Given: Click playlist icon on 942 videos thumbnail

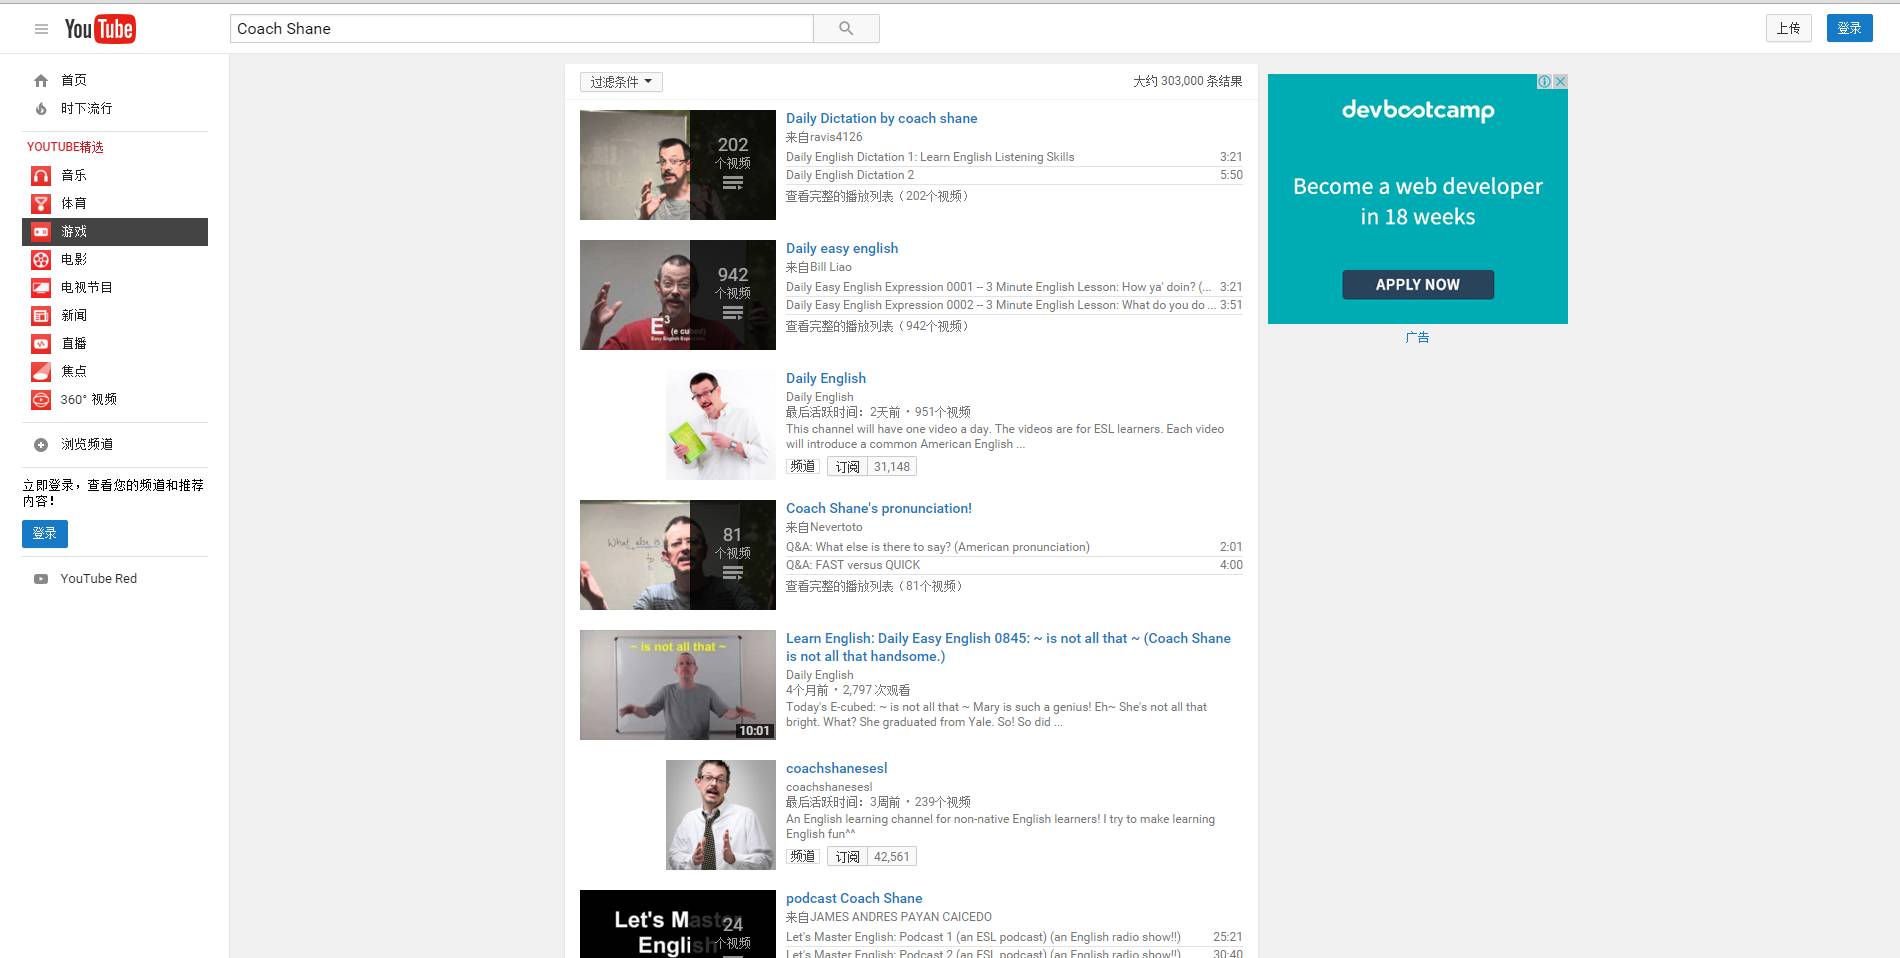Looking at the screenshot, I should [x=733, y=313].
